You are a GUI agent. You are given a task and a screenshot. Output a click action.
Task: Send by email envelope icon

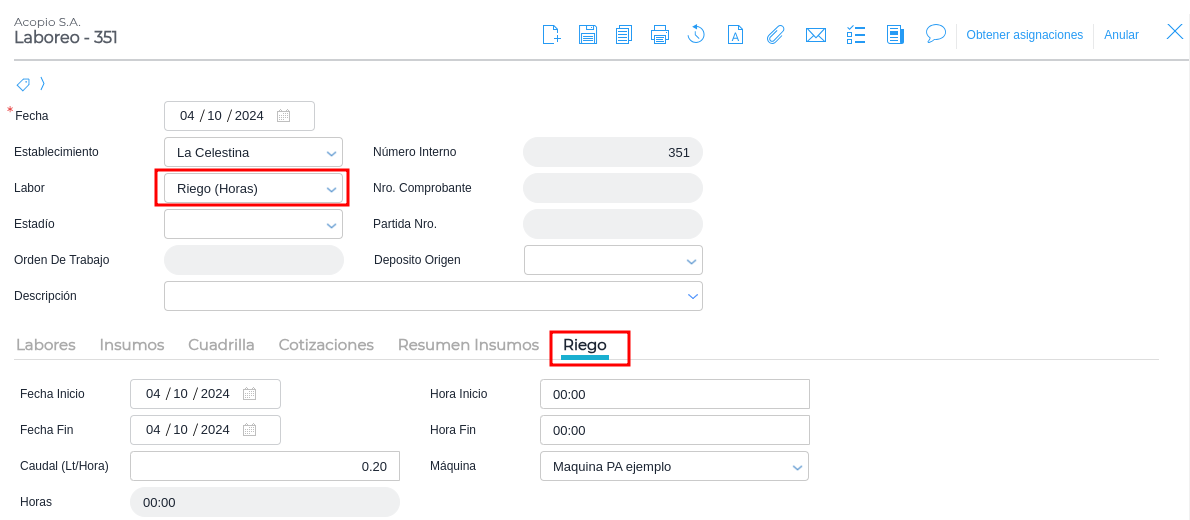(816, 35)
